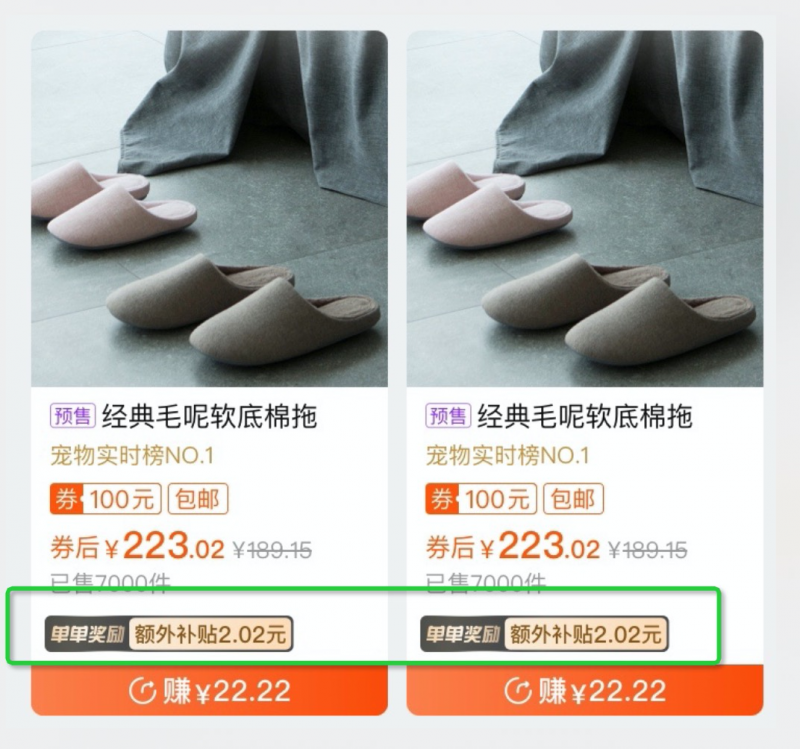Viewport: 800px width, 749px height.
Task: Click the left card's 预售 tag
Action: pos(72,416)
